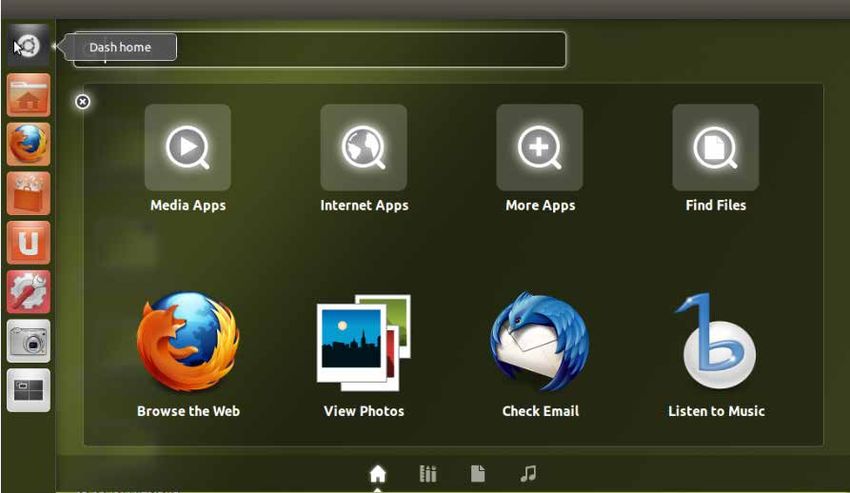This screenshot has width=850, height=493.
Task: Switch to the Files lens tab
Action: point(478,473)
